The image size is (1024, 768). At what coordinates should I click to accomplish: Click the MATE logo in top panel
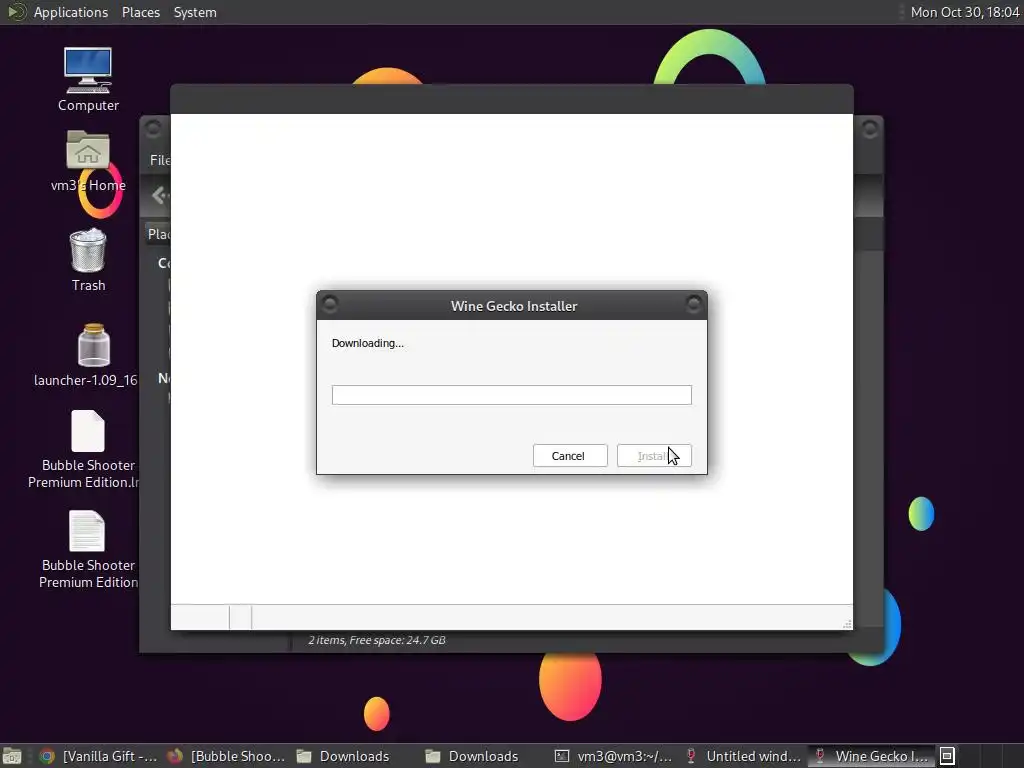(x=16, y=12)
